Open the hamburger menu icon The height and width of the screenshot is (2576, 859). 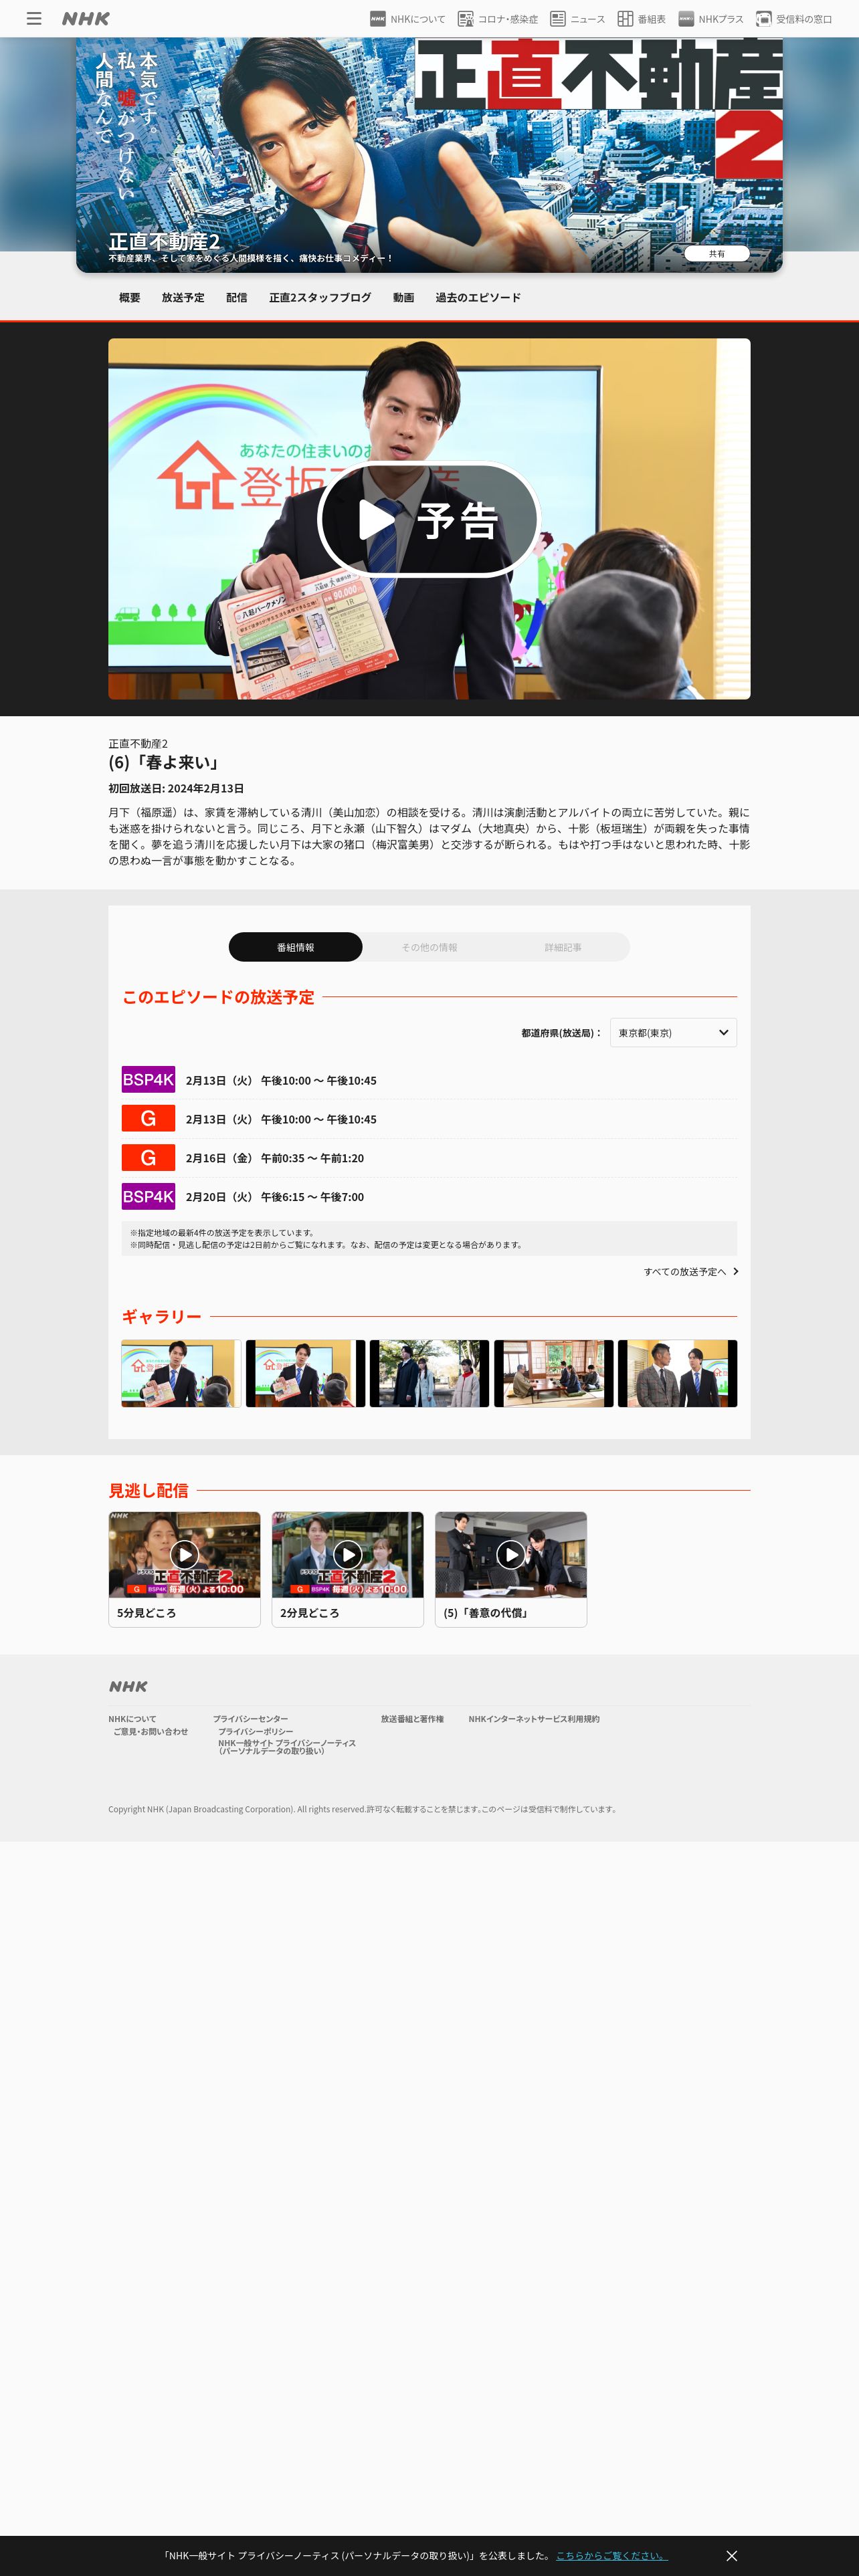click(34, 18)
